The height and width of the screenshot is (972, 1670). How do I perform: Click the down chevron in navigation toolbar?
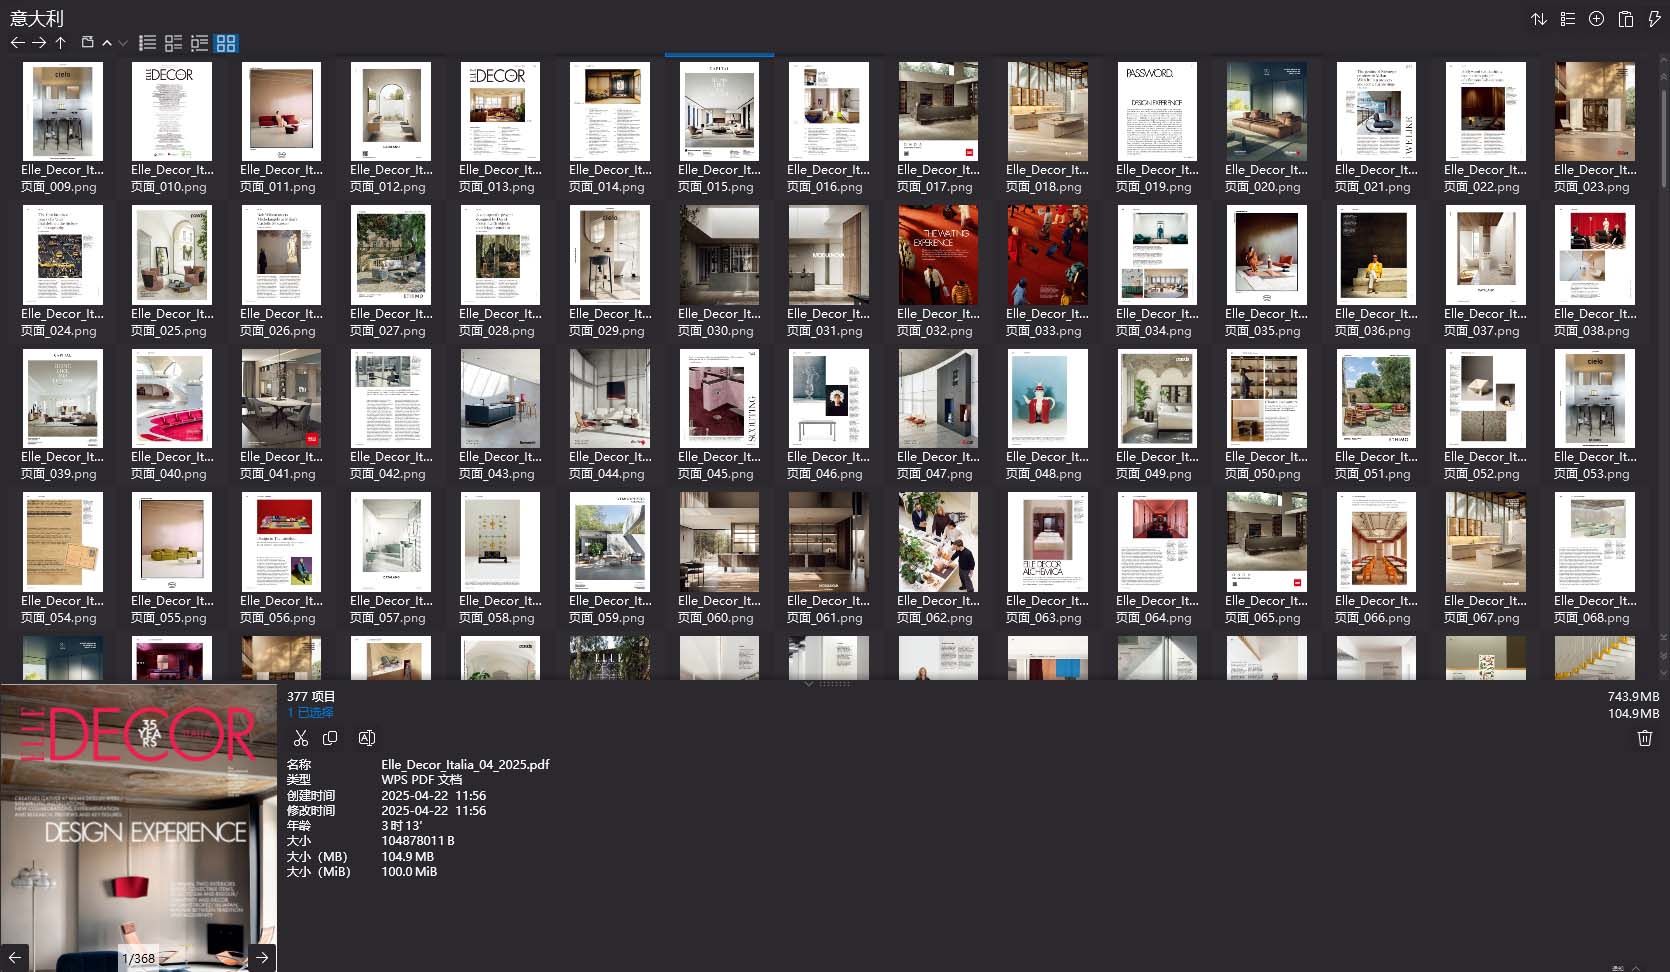click(123, 43)
